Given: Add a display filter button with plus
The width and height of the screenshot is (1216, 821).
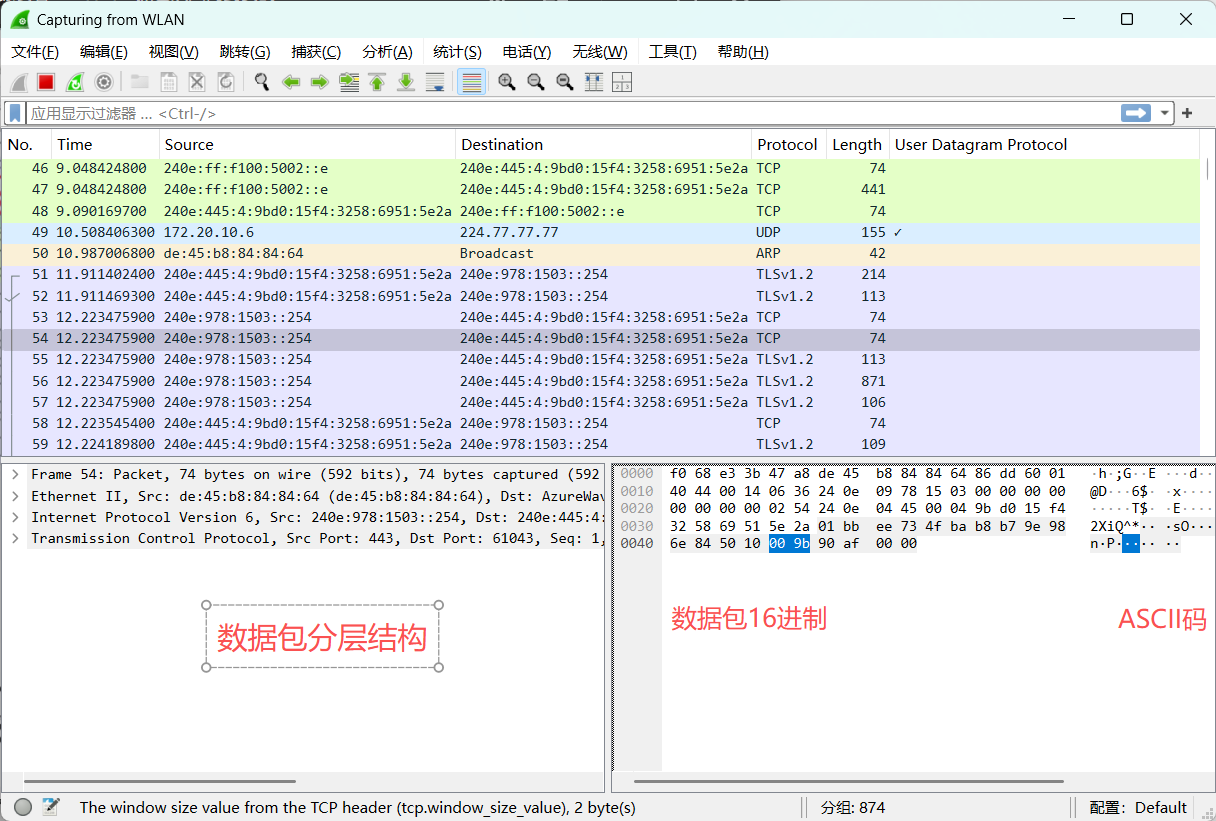Looking at the screenshot, I should click(1188, 113).
